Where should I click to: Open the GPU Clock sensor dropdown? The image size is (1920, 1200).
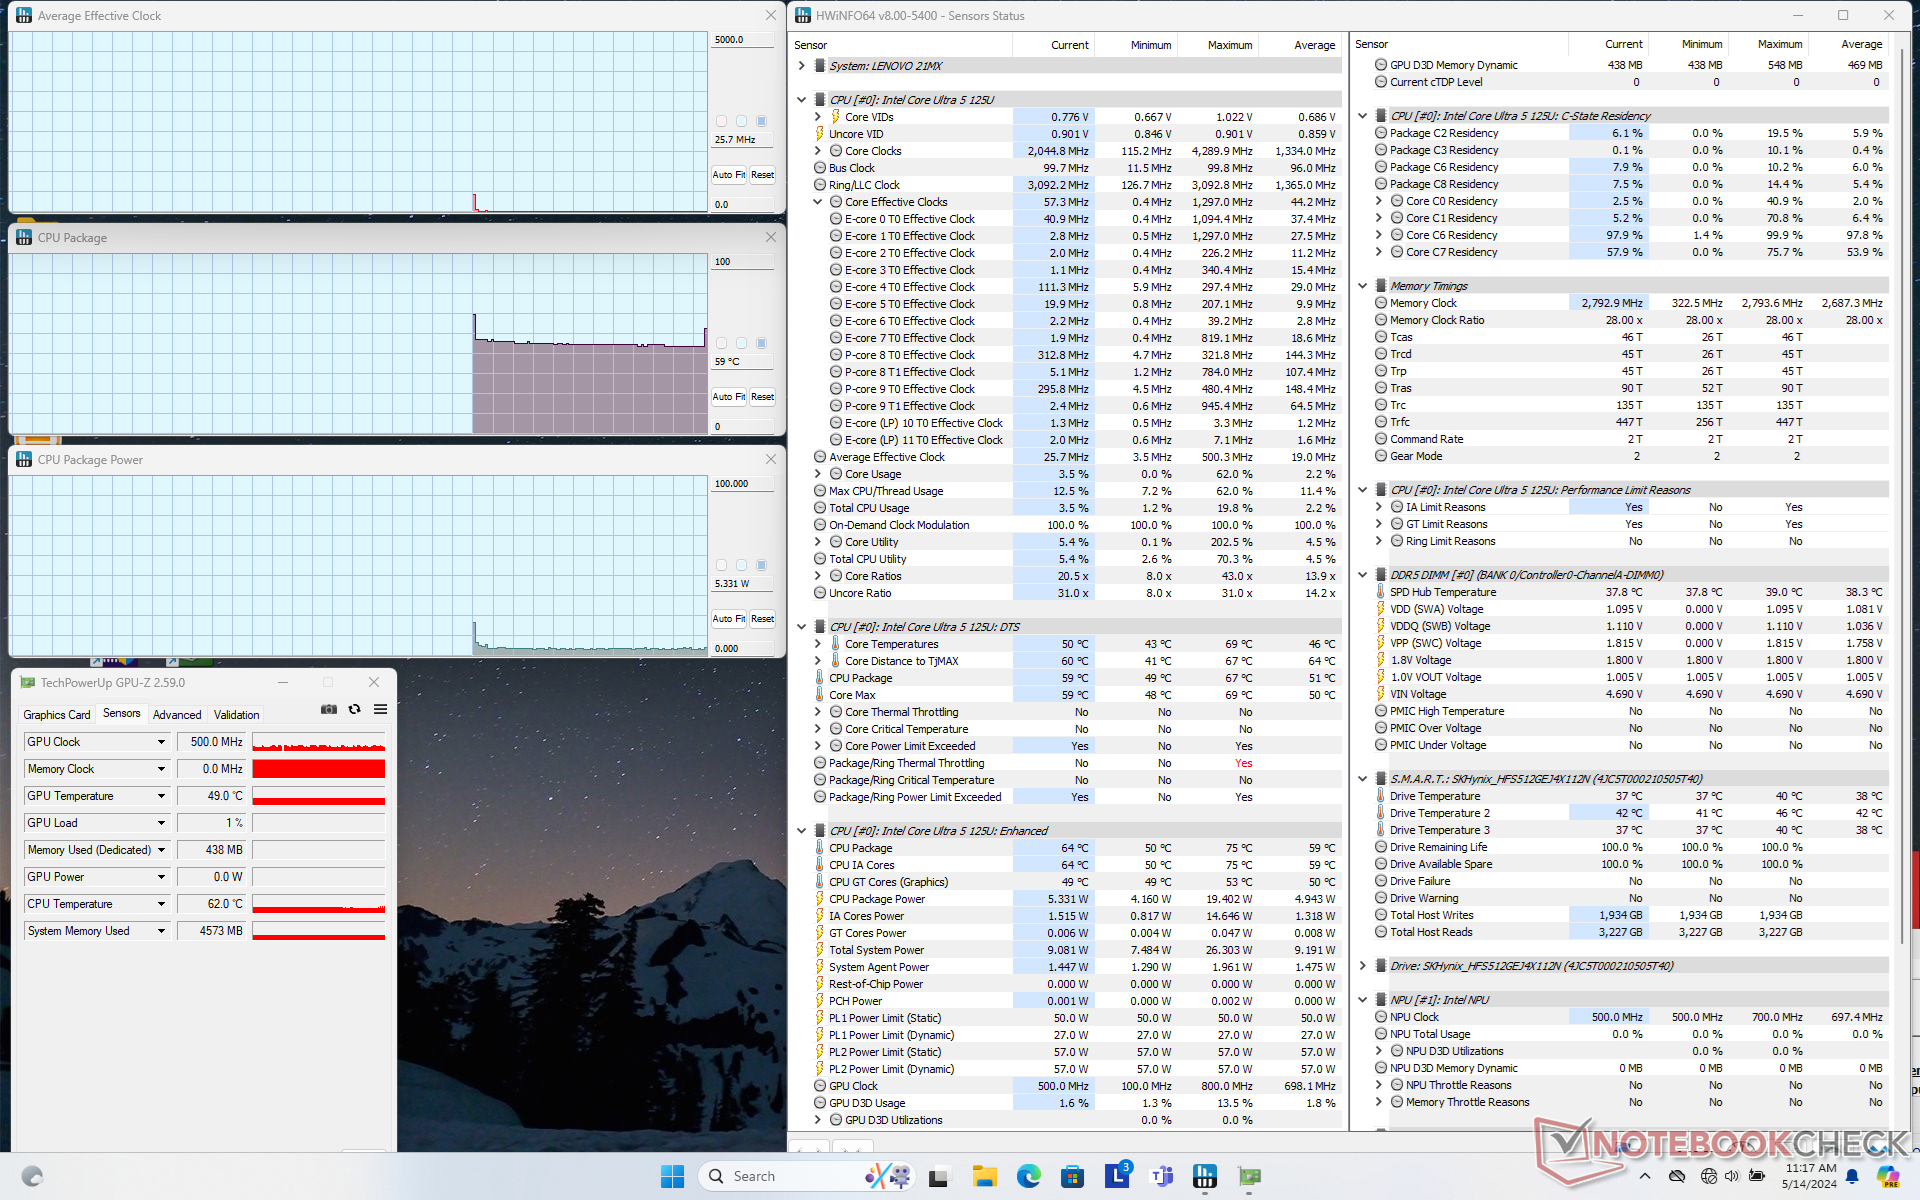161,742
